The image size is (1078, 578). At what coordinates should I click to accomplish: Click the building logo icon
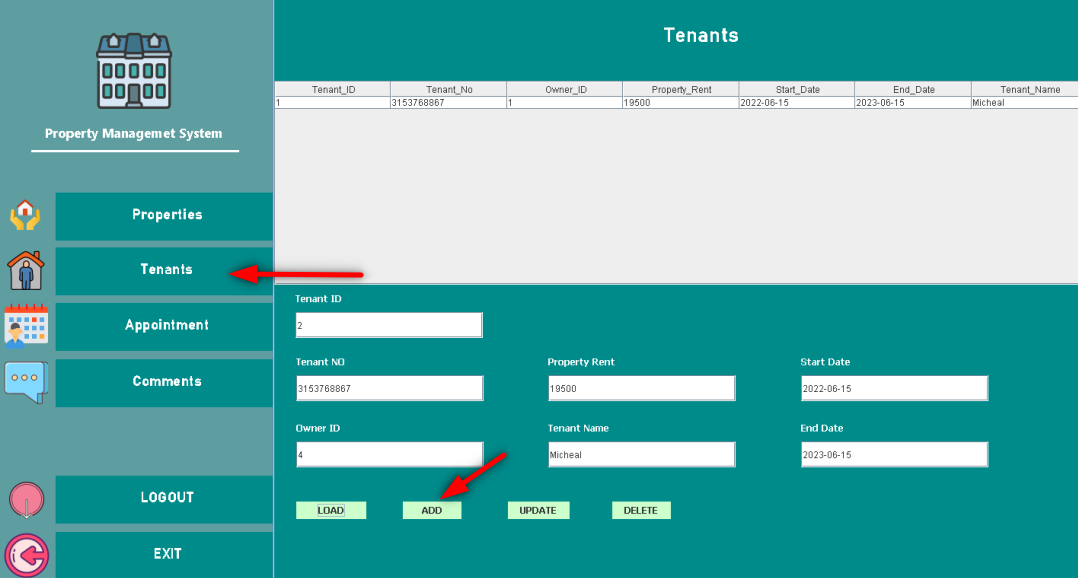click(x=134, y=71)
